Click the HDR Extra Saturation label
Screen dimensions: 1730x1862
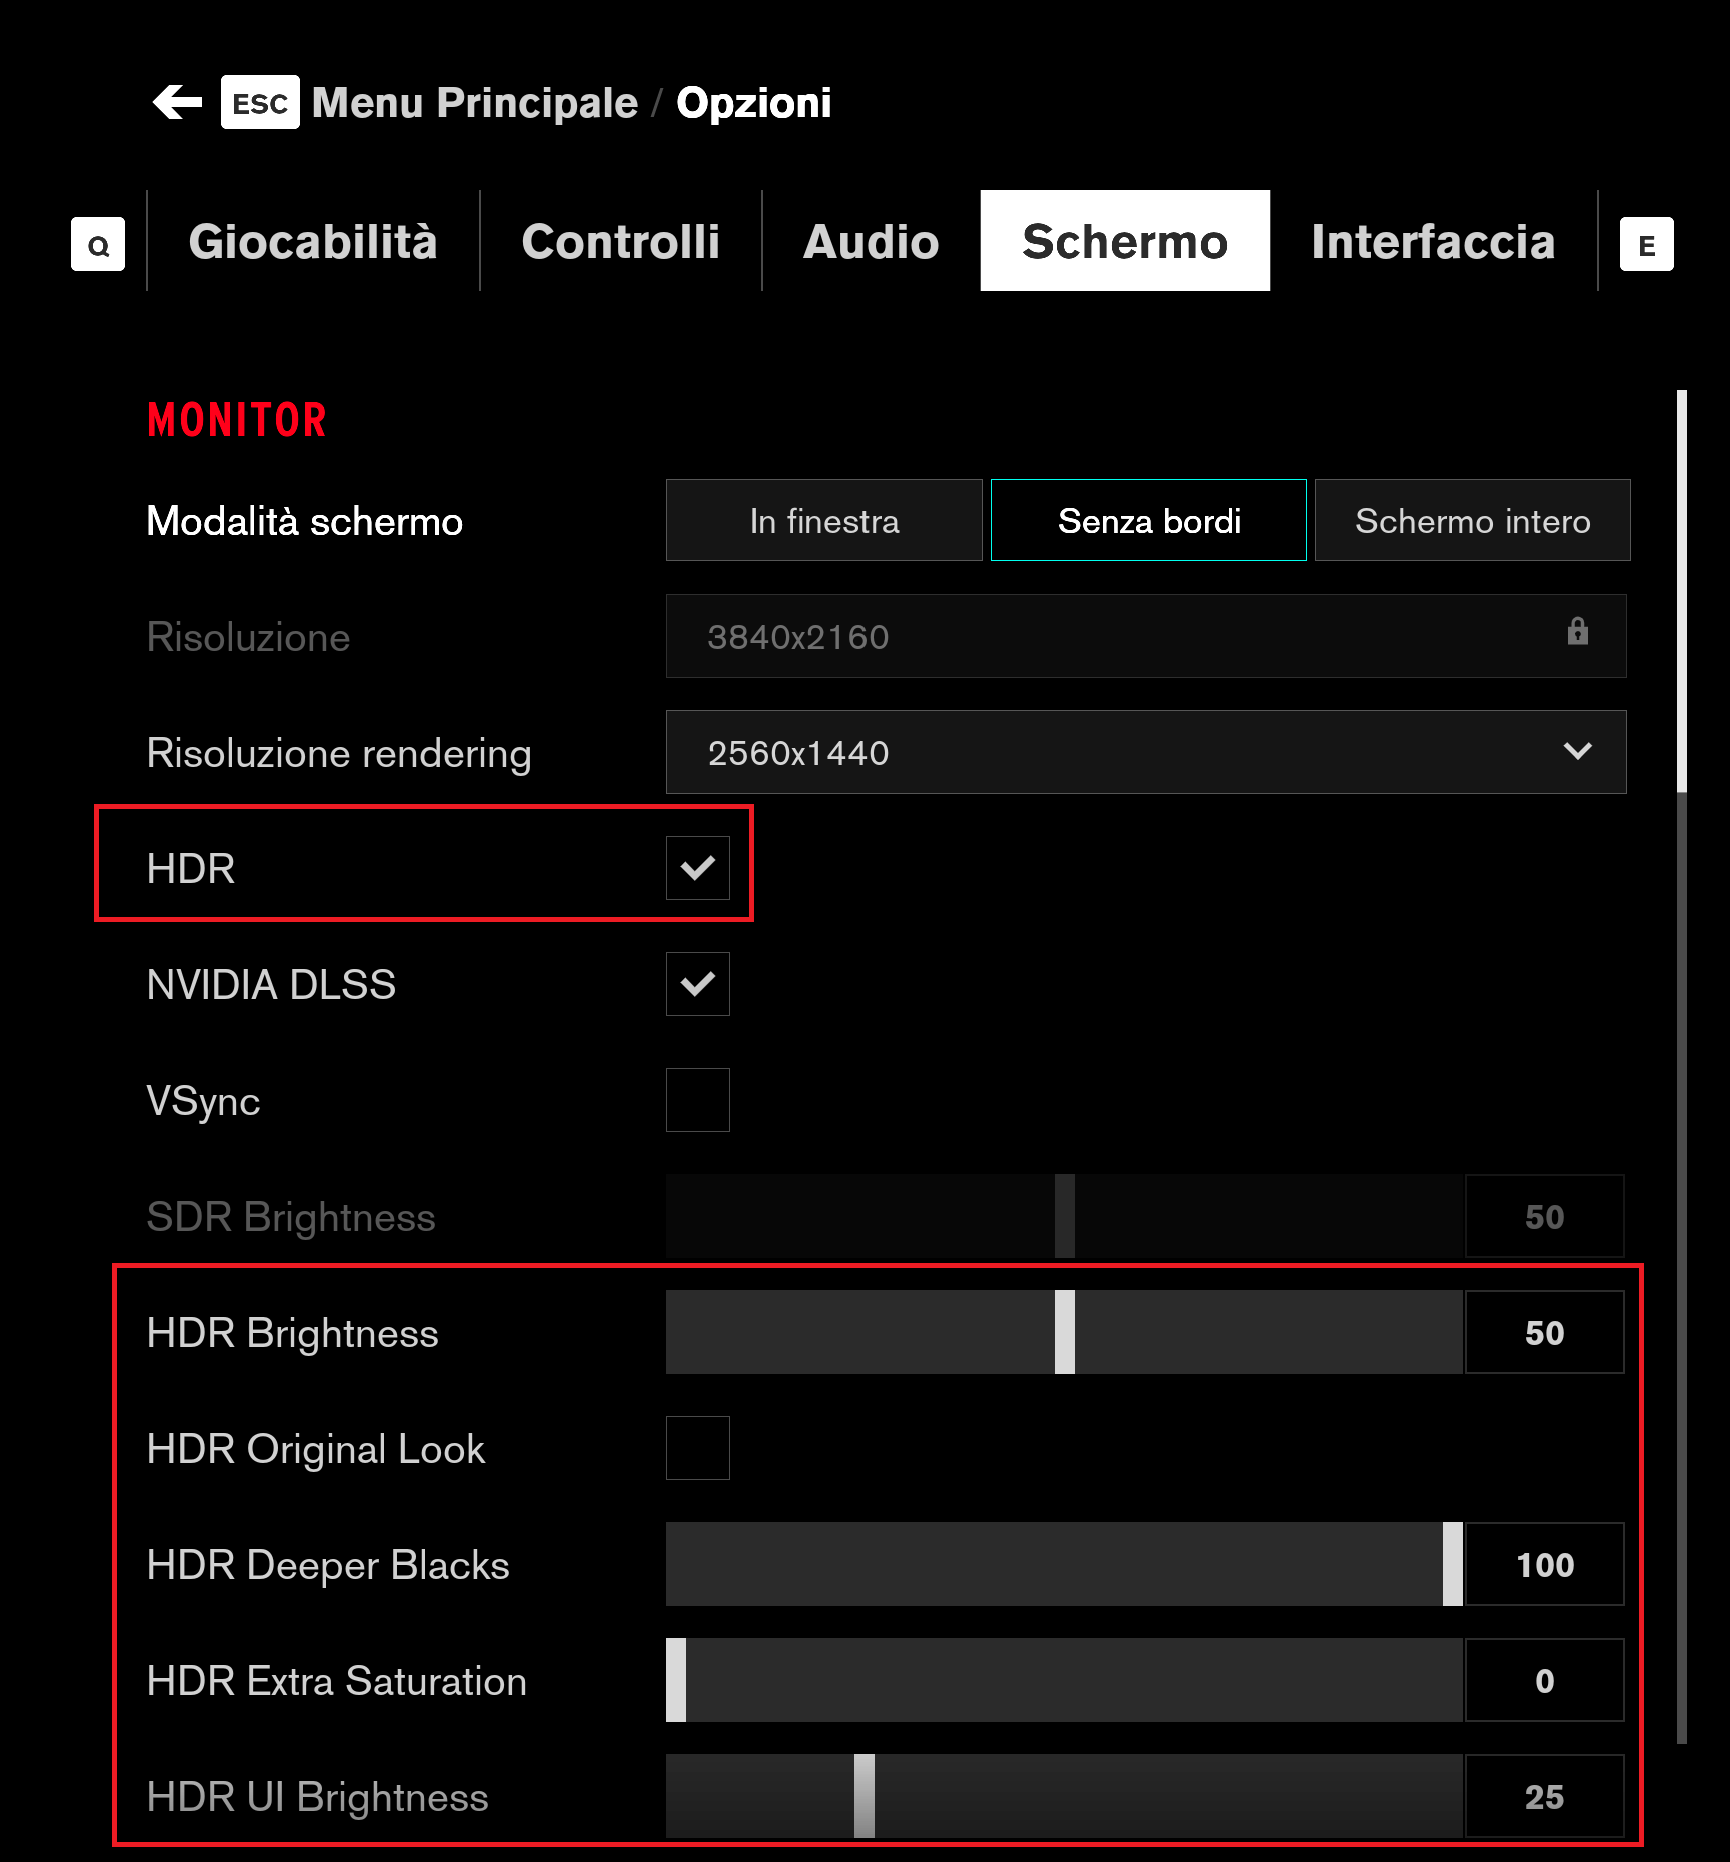point(336,1681)
